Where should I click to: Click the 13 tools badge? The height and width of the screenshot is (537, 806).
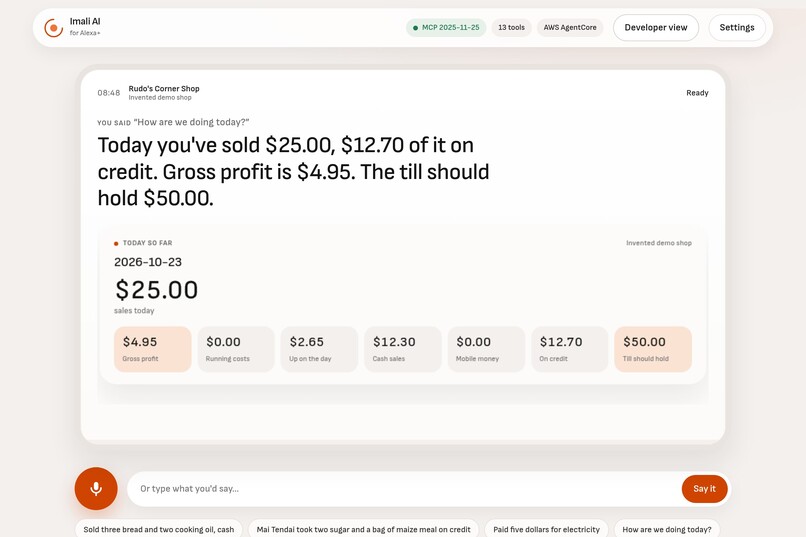tap(511, 28)
